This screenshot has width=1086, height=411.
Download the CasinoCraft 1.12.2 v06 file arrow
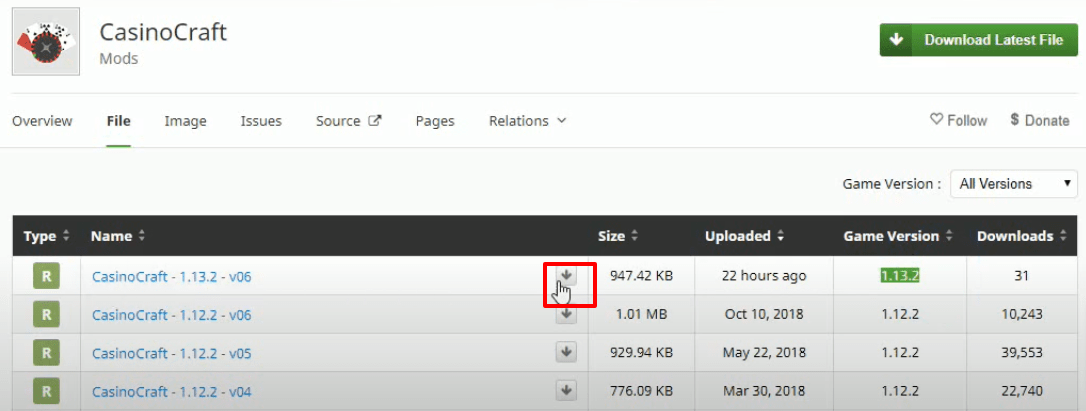point(566,314)
